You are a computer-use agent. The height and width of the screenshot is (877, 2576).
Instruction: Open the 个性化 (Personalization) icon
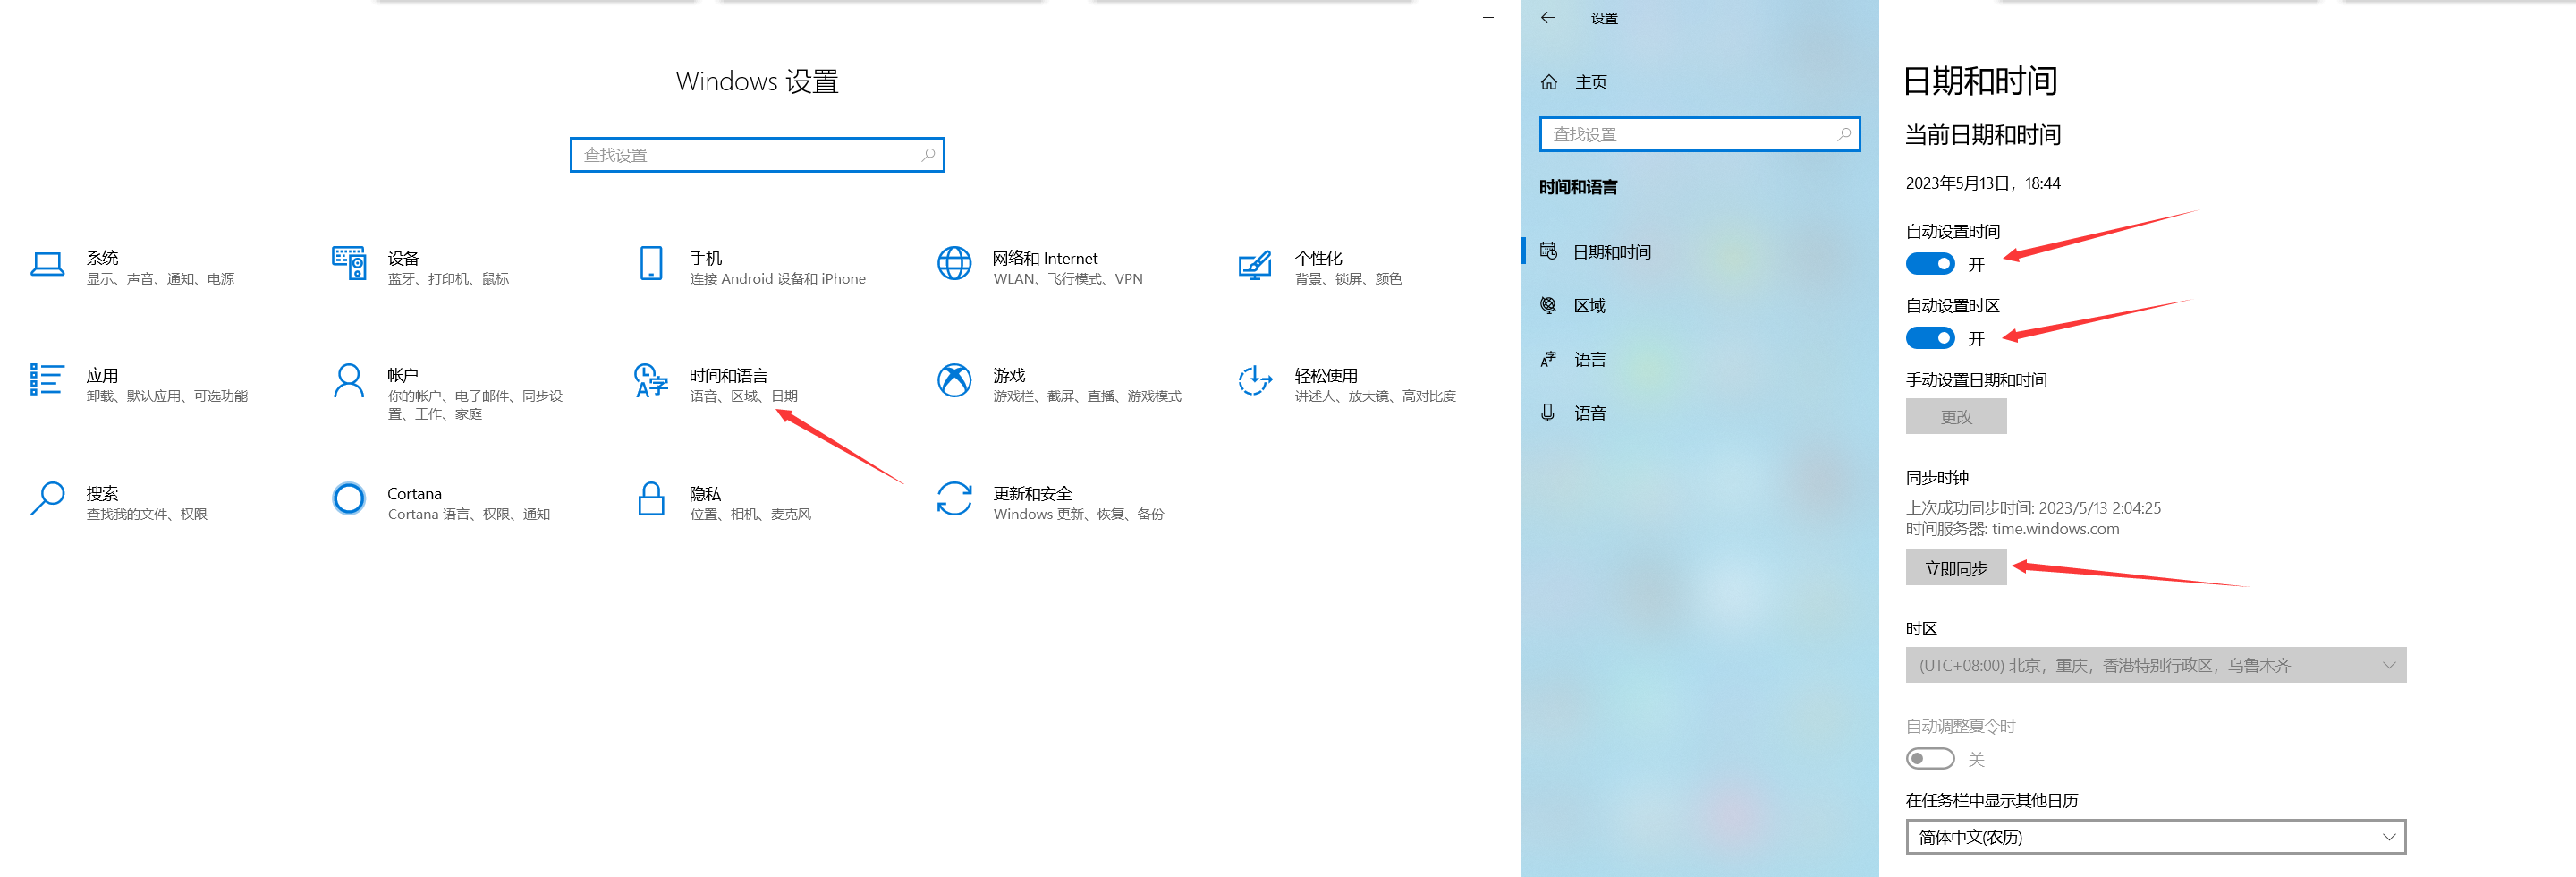coord(1255,265)
